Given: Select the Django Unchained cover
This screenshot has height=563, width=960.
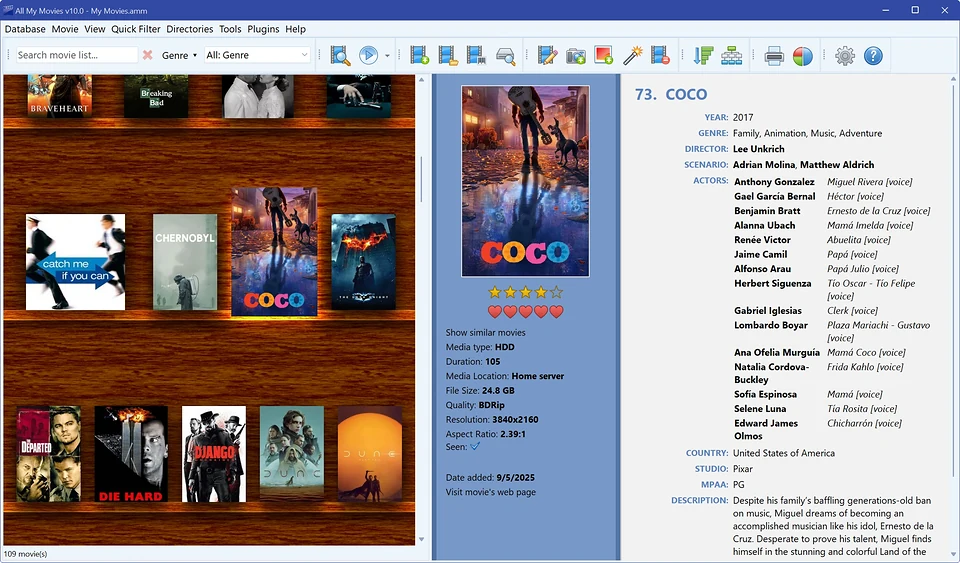Looking at the screenshot, I should pyautogui.click(x=214, y=454).
